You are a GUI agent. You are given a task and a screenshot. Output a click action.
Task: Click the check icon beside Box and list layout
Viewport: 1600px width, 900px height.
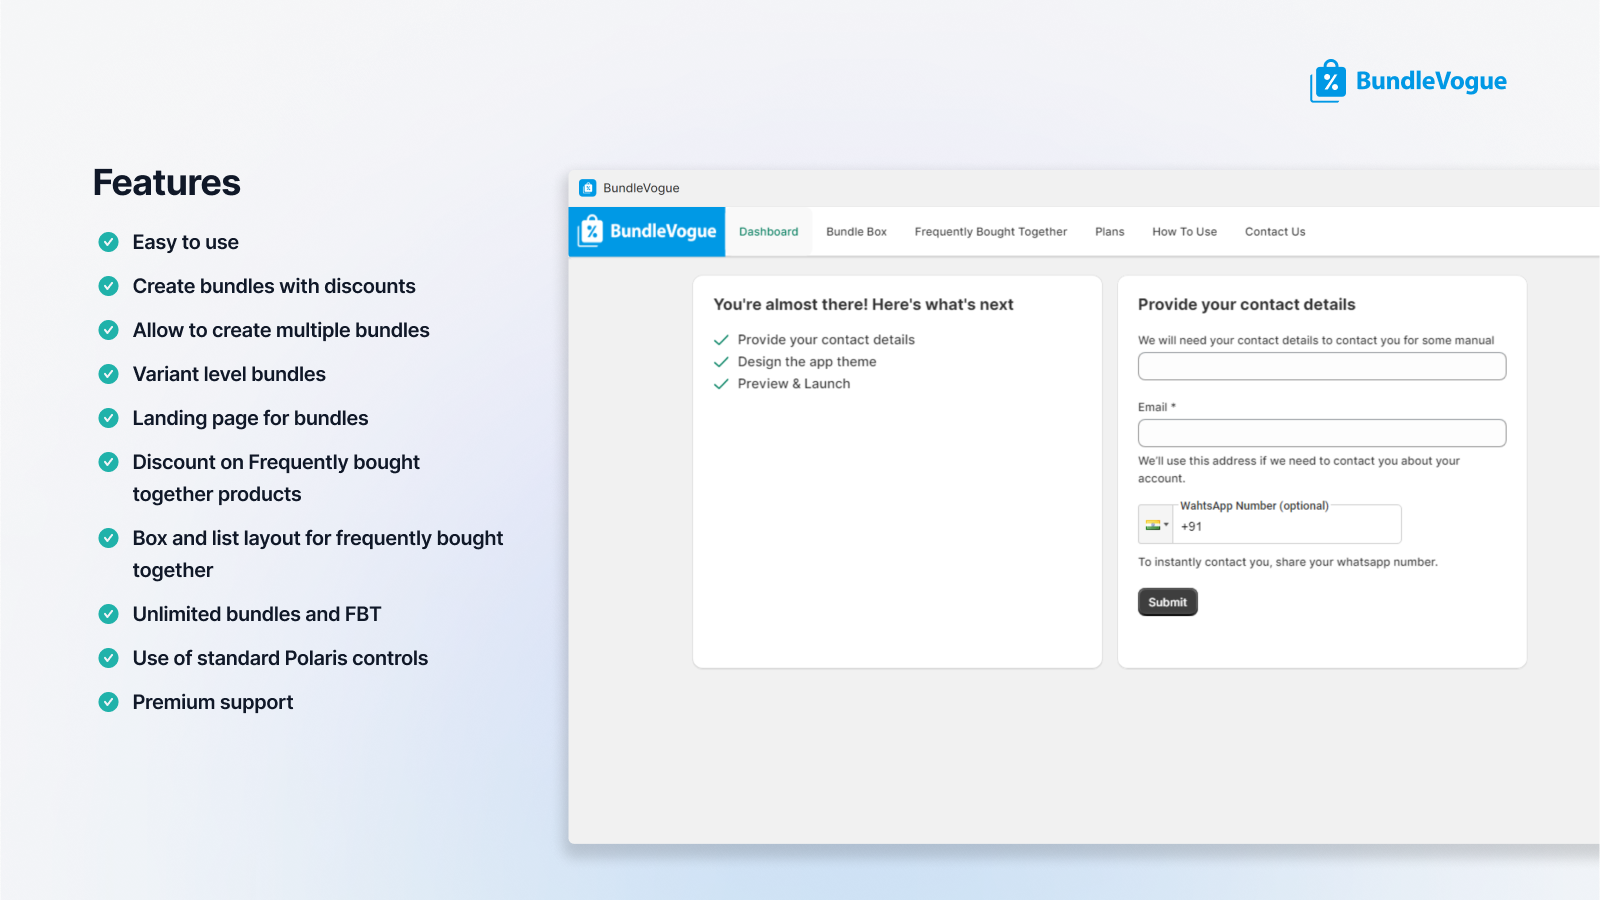[109, 538]
